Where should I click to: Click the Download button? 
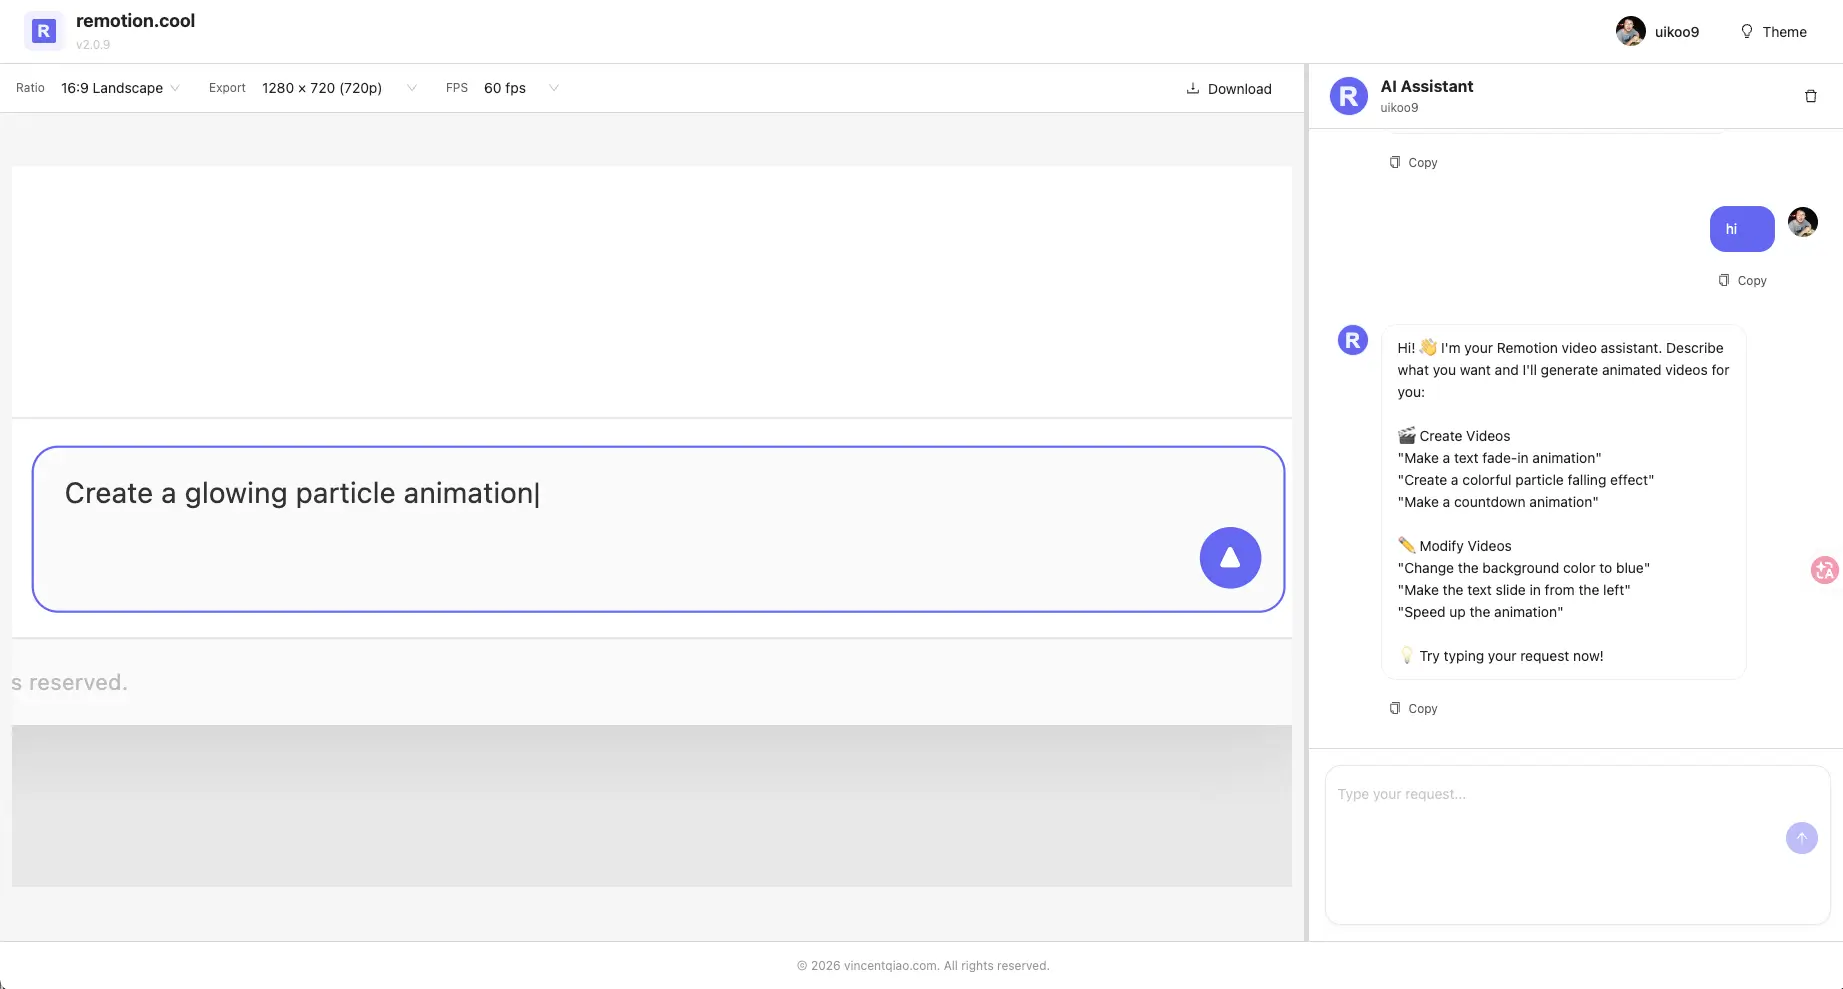[x=1229, y=88]
